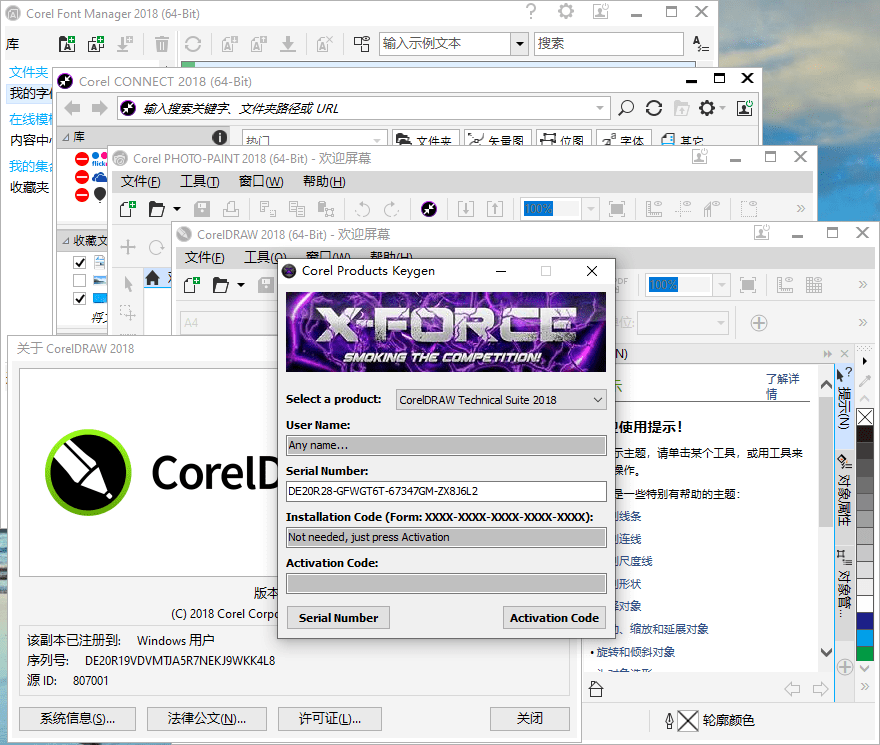The width and height of the screenshot is (880, 745).
Task: Check the empty second checkbox in CONNECT favorites
Action: click(80, 280)
